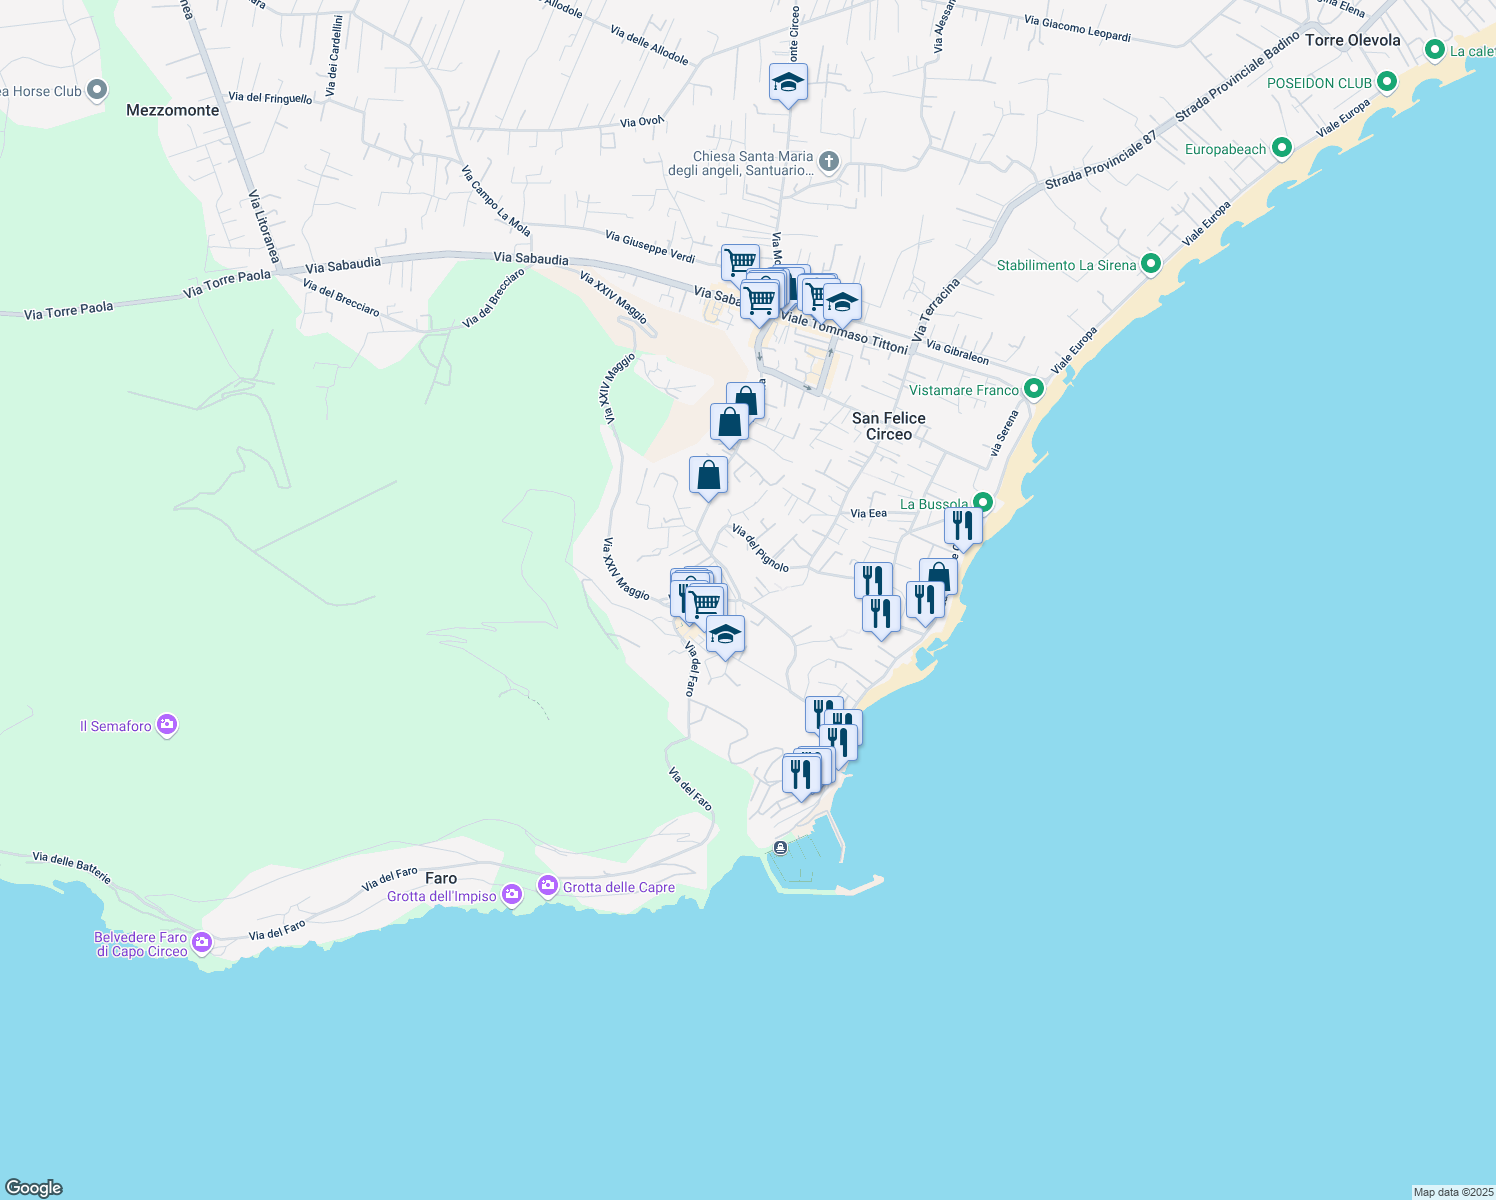The height and width of the screenshot is (1200, 1496).
Task: Open the grocery cart marker by Via Giuseppe Verdi
Action: point(740,264)
